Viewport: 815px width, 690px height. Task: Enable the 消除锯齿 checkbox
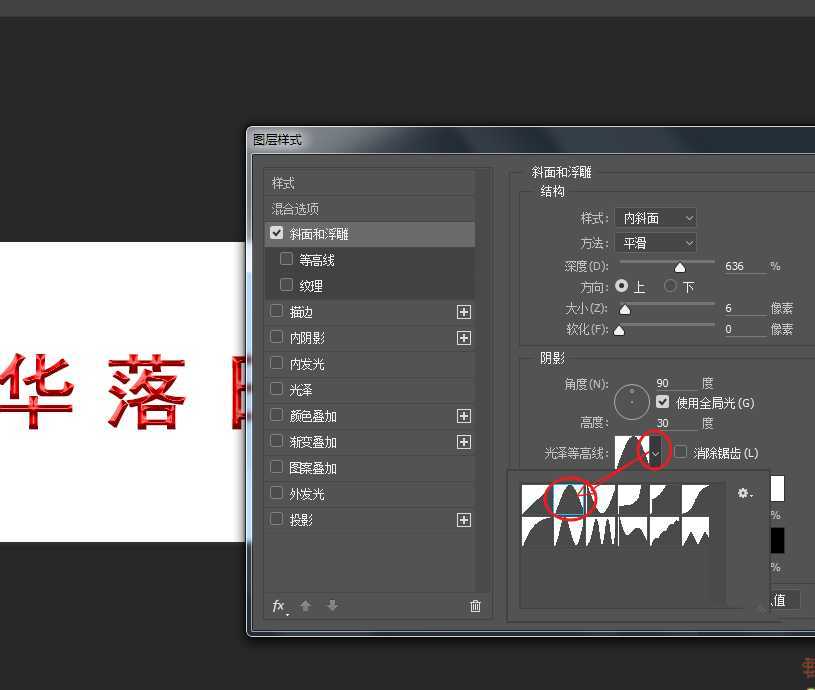681,453
